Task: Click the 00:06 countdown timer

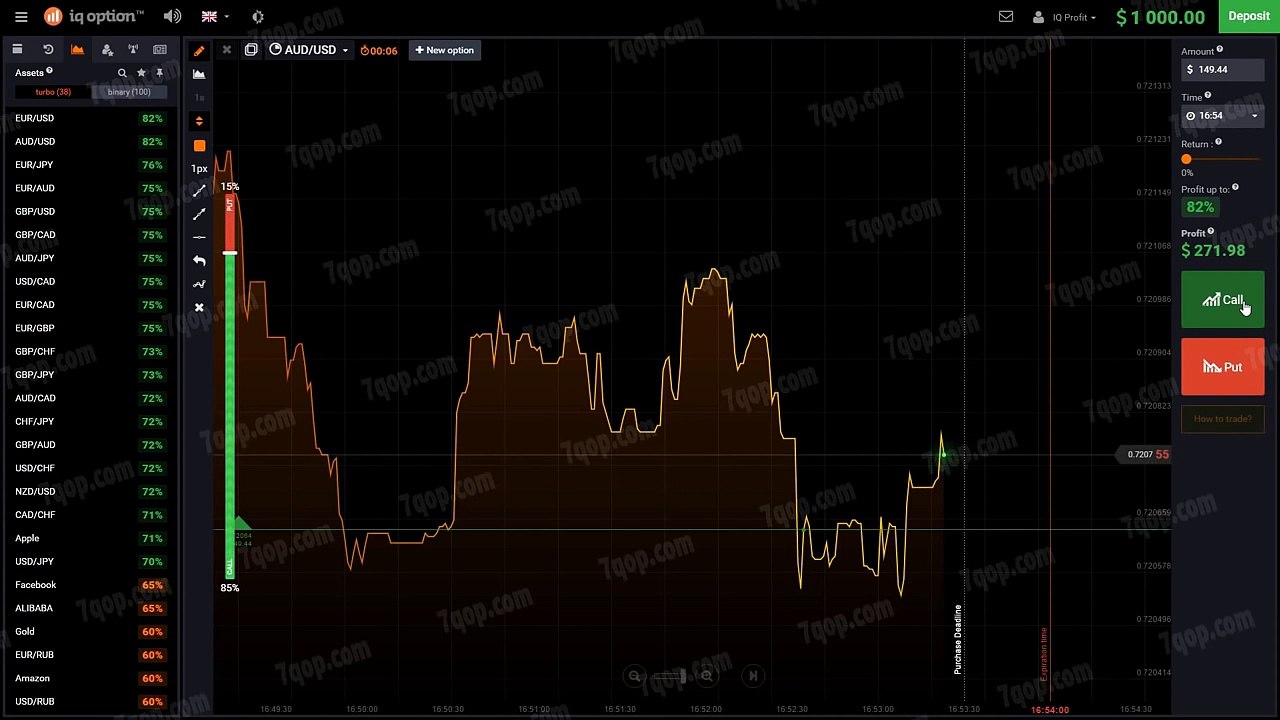Action: [x=379, y=50]
